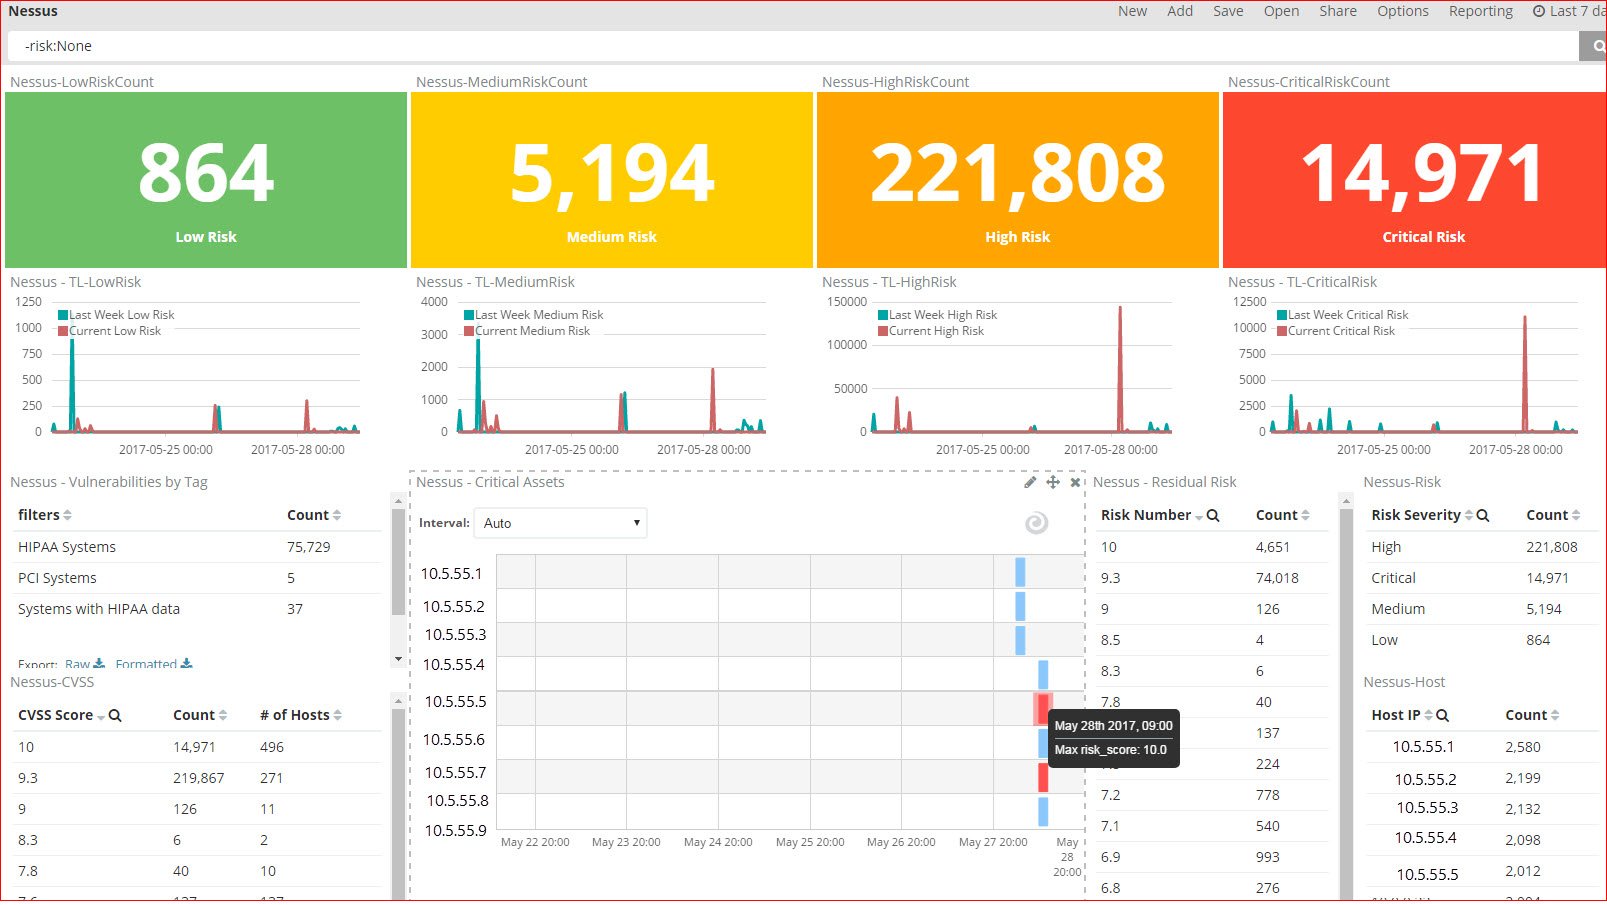
Task: Edit the Critical Assets panel pencil icon
Action: click(x=1030, y=482)
